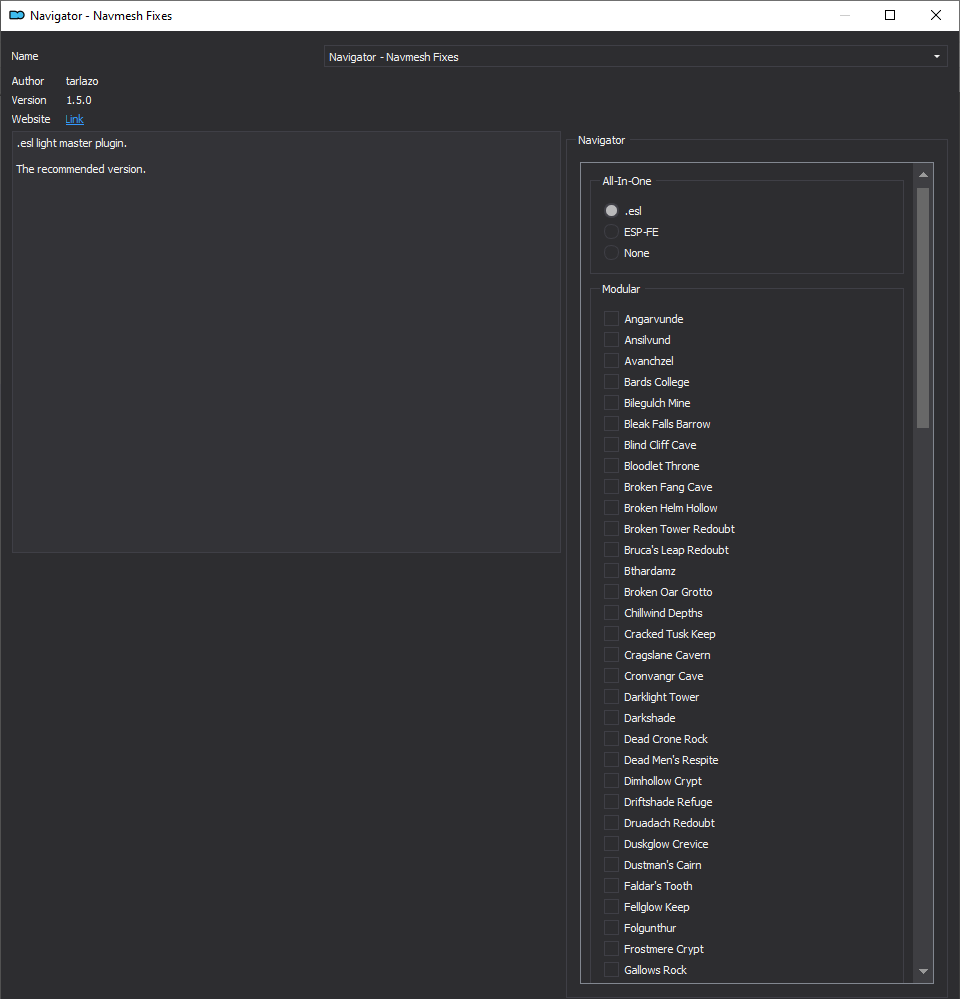Enable Bards College checkbox
The image size is (960, 999).
click(x=611, y=382)
